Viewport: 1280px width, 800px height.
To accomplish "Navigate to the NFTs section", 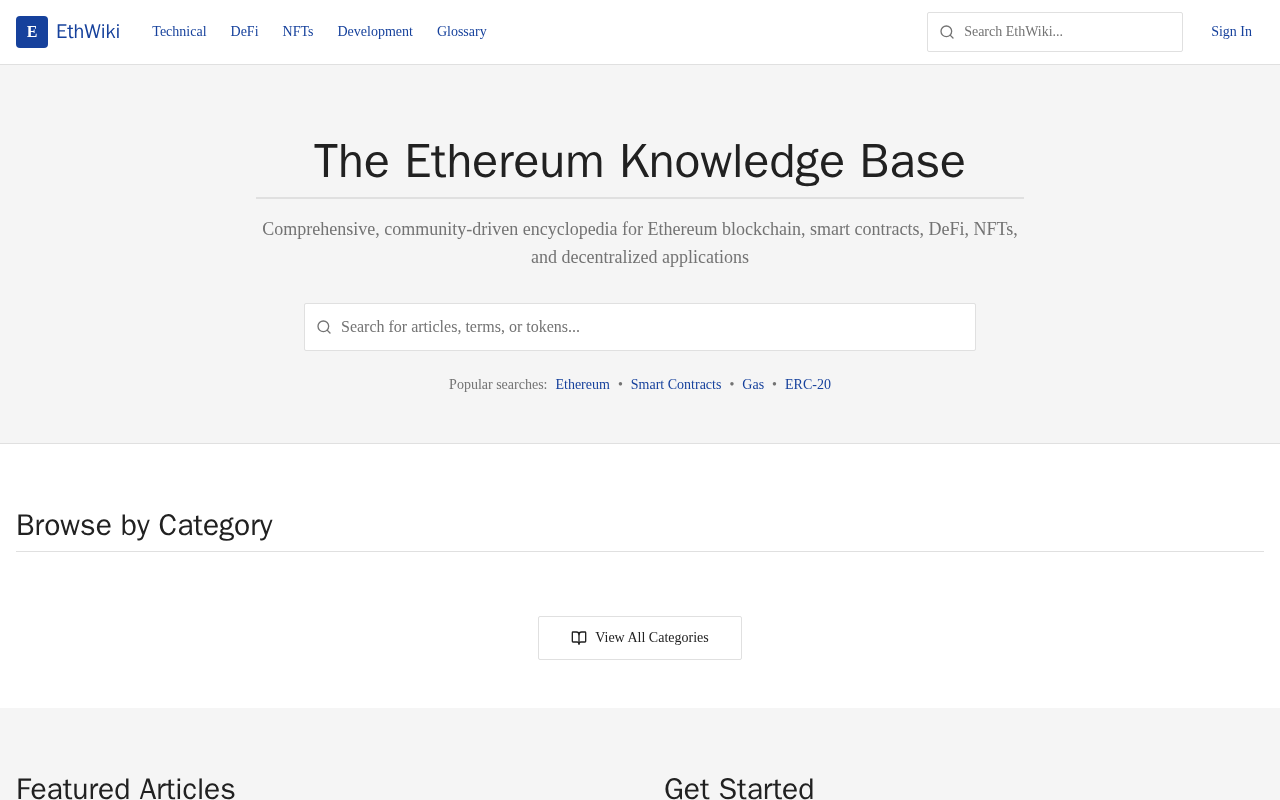I will [x=298, y=32].
